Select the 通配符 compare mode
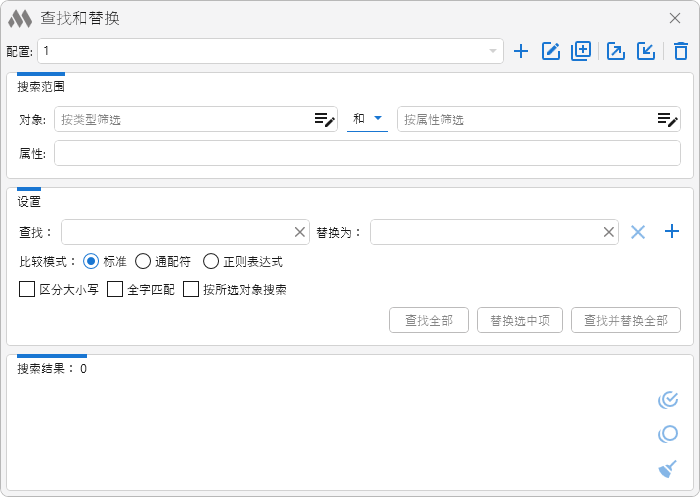 click(x=143, y=262)
